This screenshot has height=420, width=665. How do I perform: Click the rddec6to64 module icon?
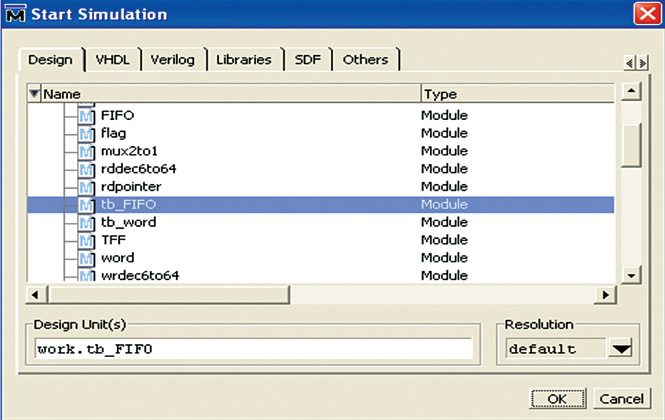pyautogui.click(x=85, y=169)
